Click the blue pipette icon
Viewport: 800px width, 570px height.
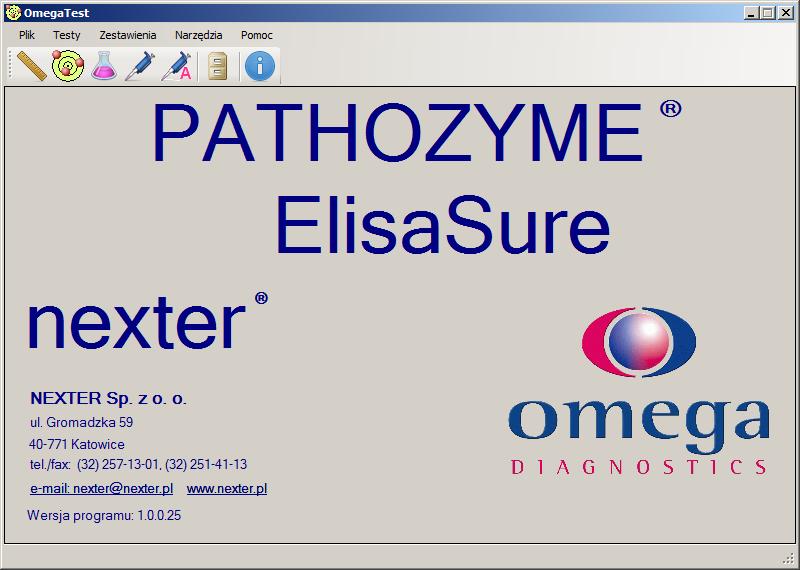tap(140, 67)
